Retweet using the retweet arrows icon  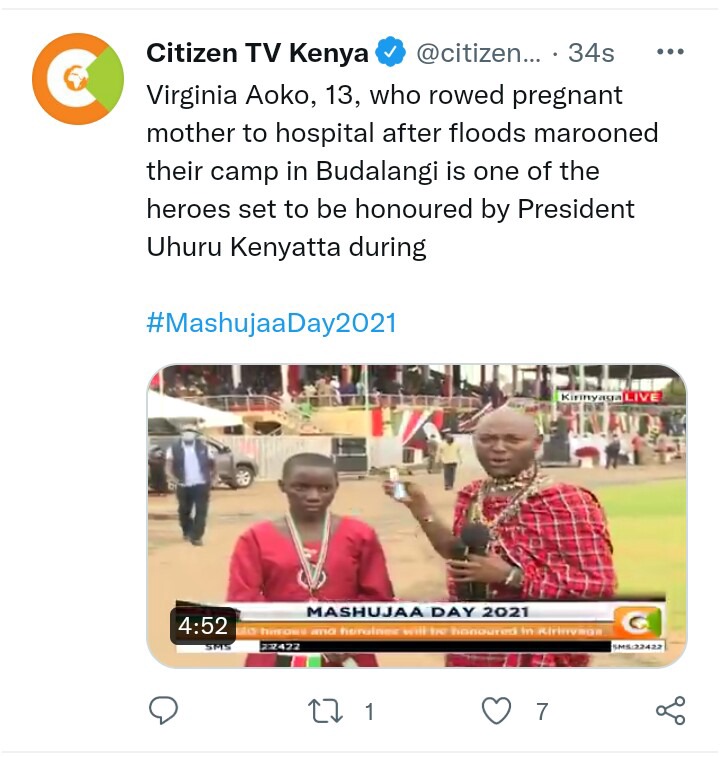(x=325, y=711)
